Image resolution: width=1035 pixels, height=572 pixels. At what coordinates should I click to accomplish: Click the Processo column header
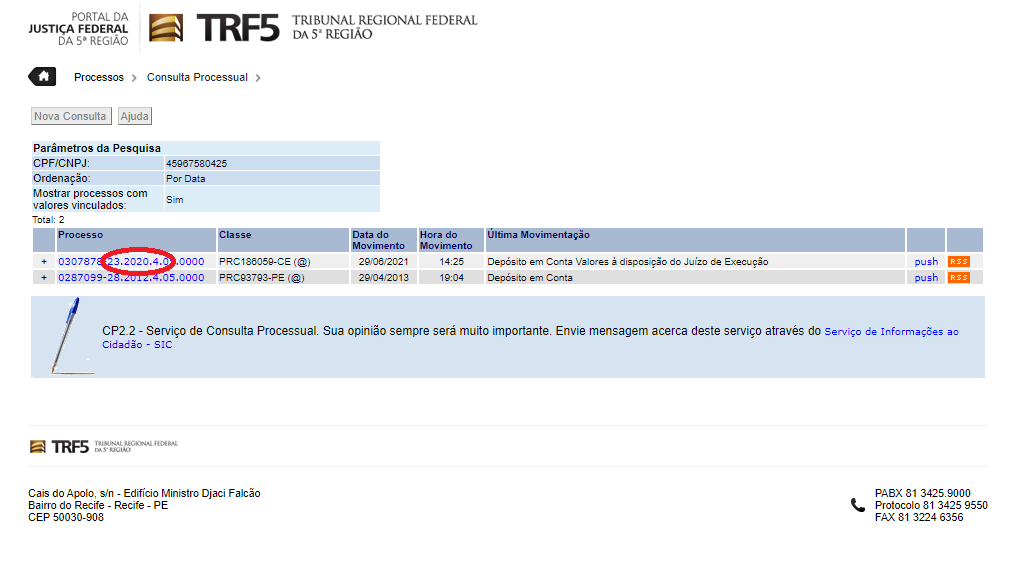point(80,235)
